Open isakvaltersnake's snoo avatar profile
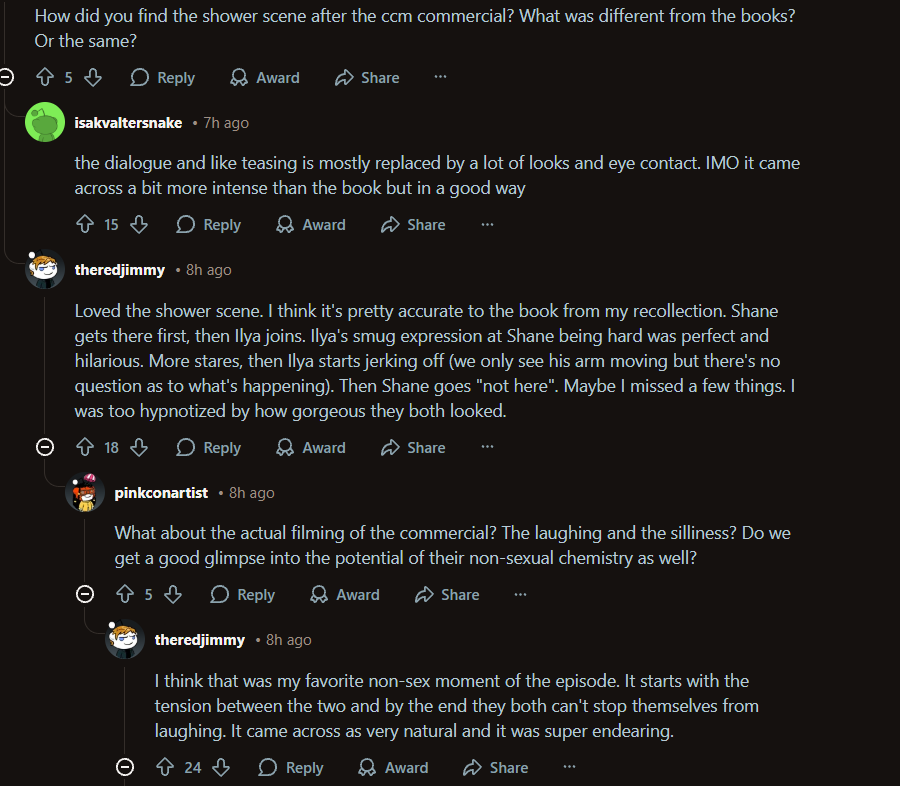This screenshot has height=786, width=900. pyautogui.click(x=44, y=123)
